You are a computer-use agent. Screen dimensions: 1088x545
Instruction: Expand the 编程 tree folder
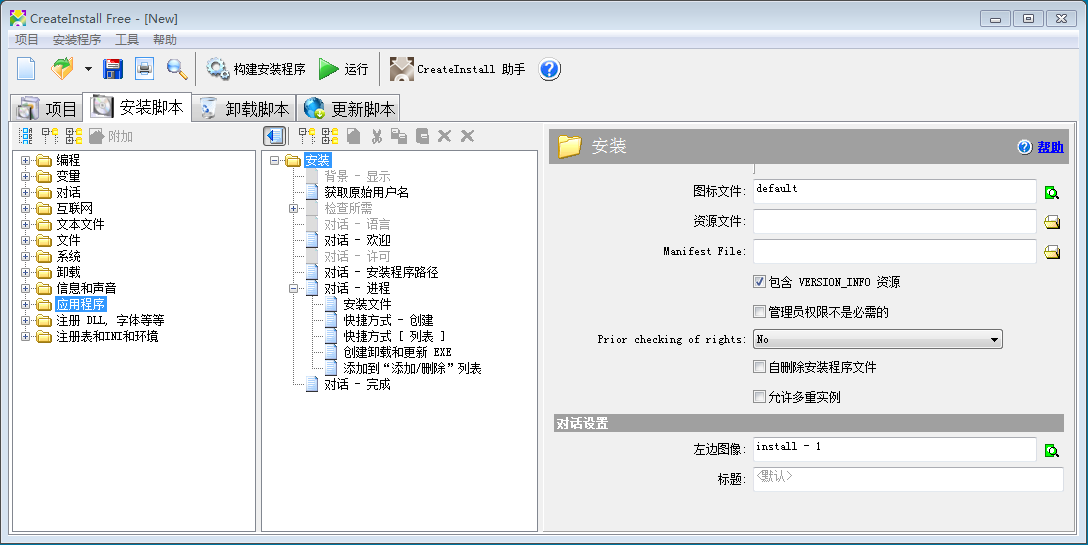coord(26,160)
